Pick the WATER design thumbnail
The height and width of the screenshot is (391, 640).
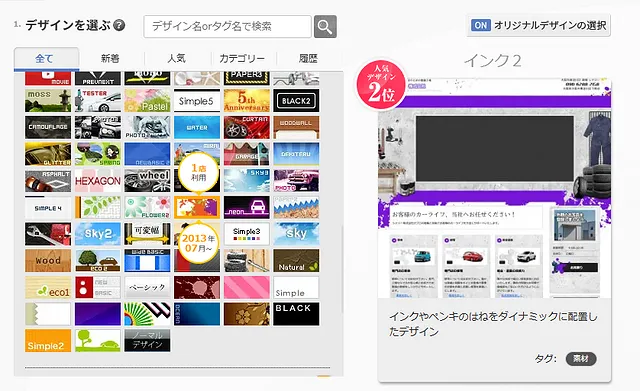click(x=197, y=127)
